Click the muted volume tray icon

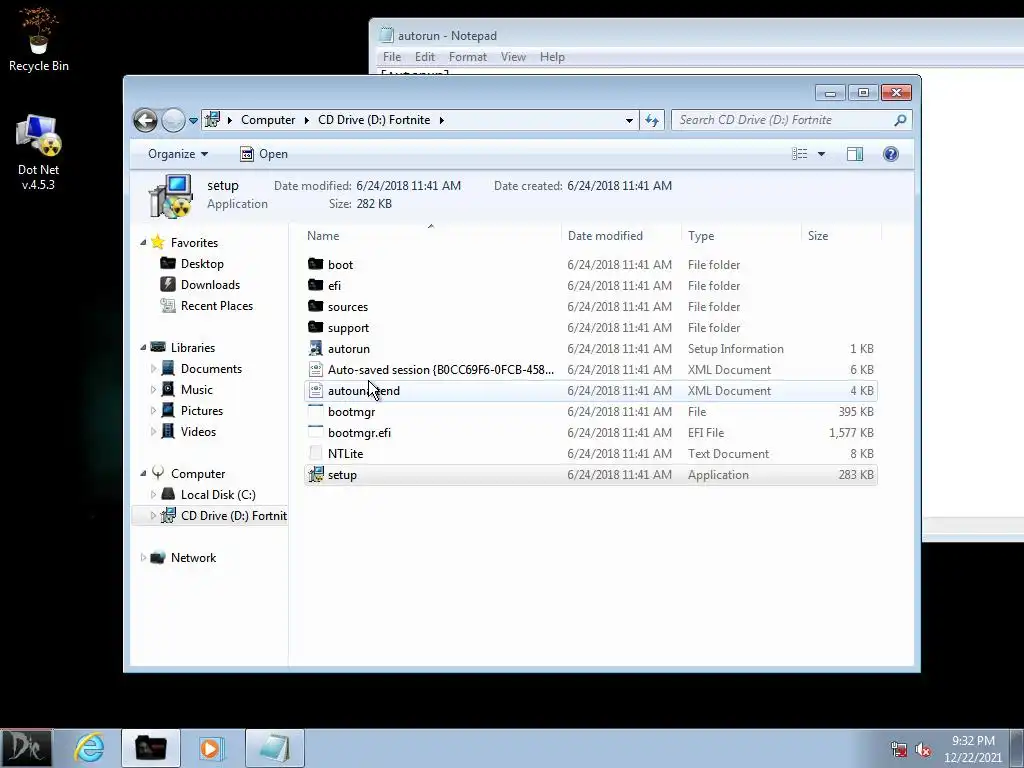923,750
